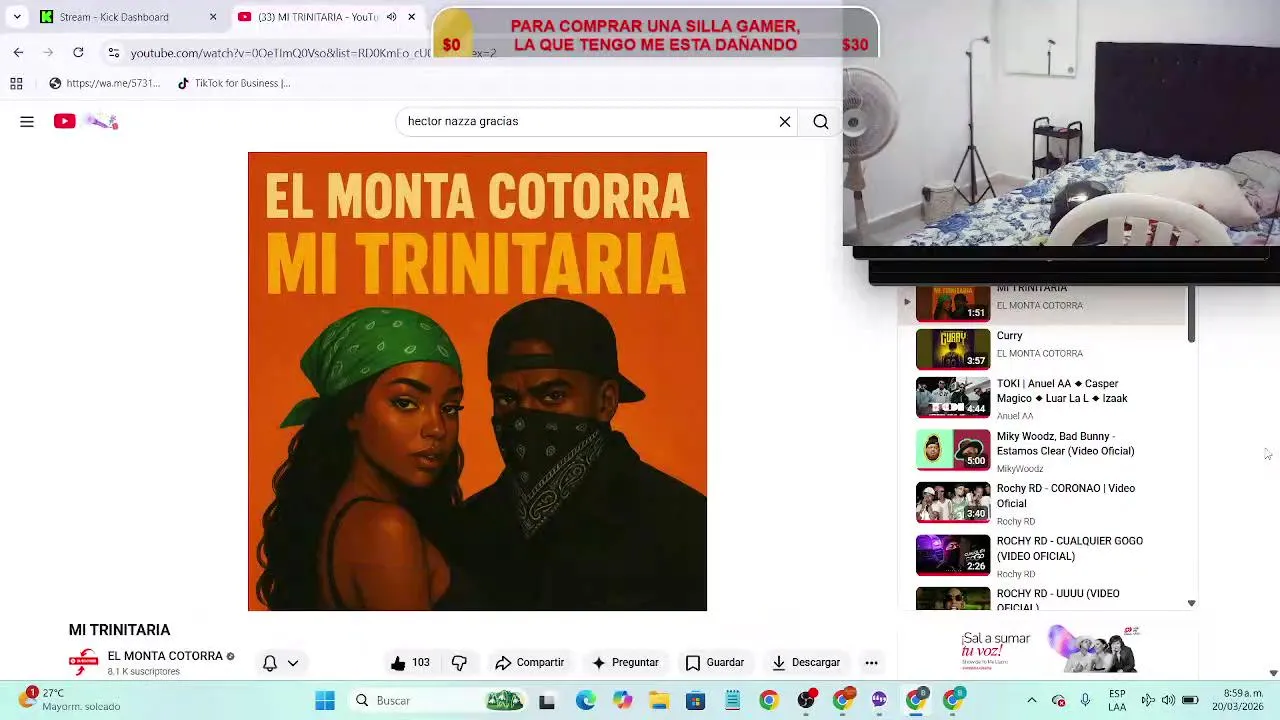The height and width of the screenshot is (720, 1280).
Task: Open more actions ellipsis menu
Action: pyautogui.click(x=871, y=663)
